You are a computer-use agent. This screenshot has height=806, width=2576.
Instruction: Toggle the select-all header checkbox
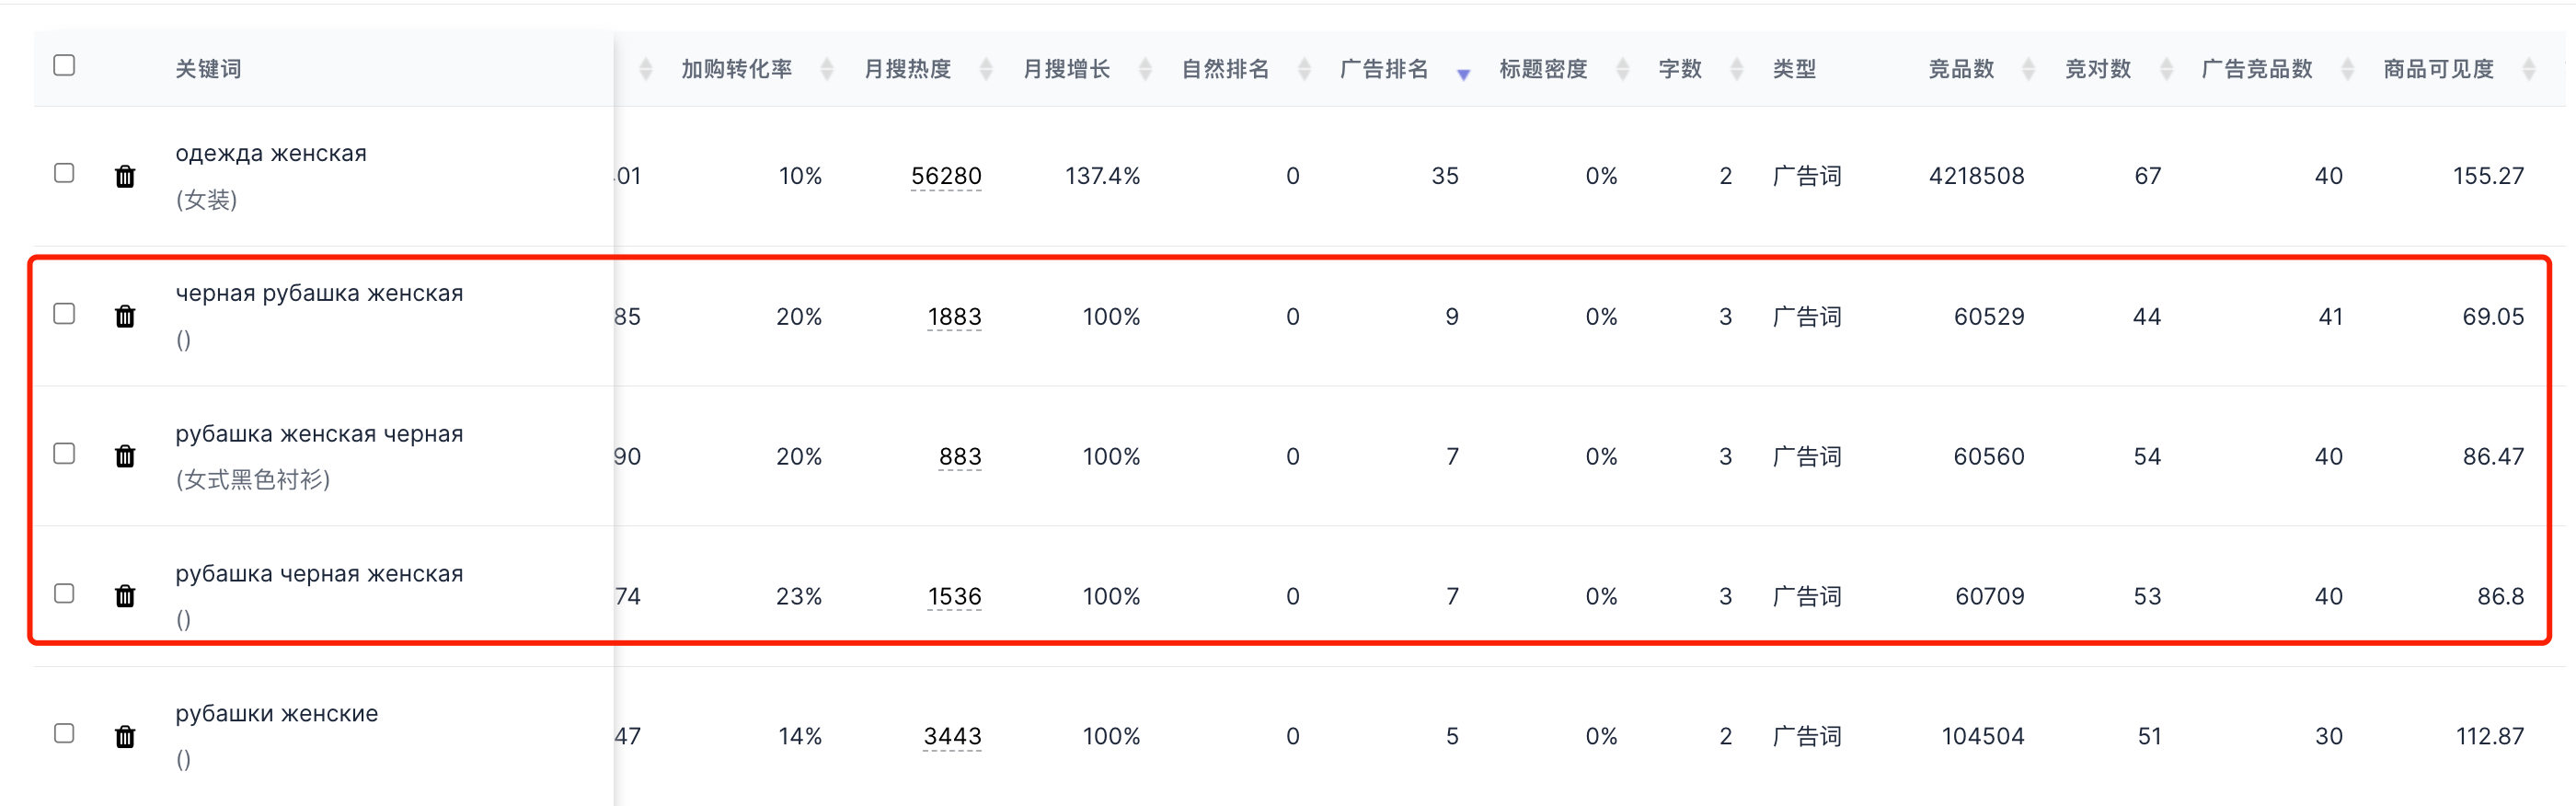coord(64,65)
